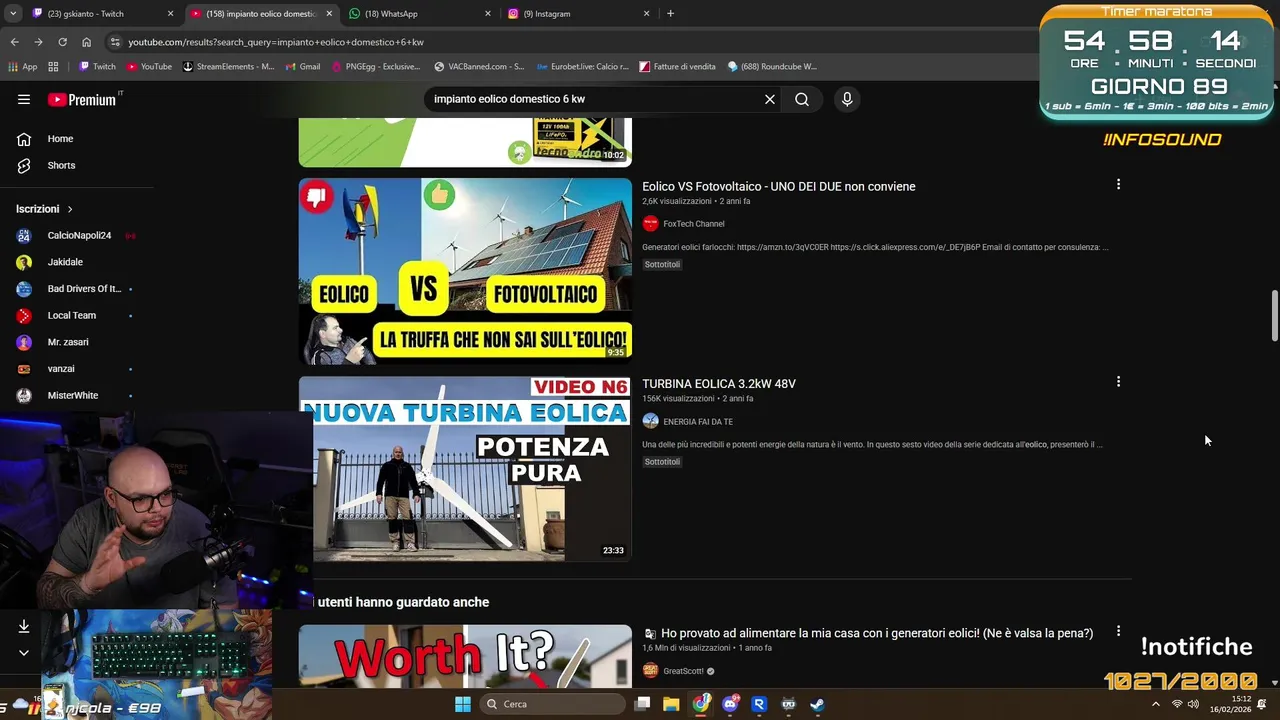This screenshot has width=1280, height=720.
Task: Open Bad Drivers Of It... channel
Action: pos(84,289)
